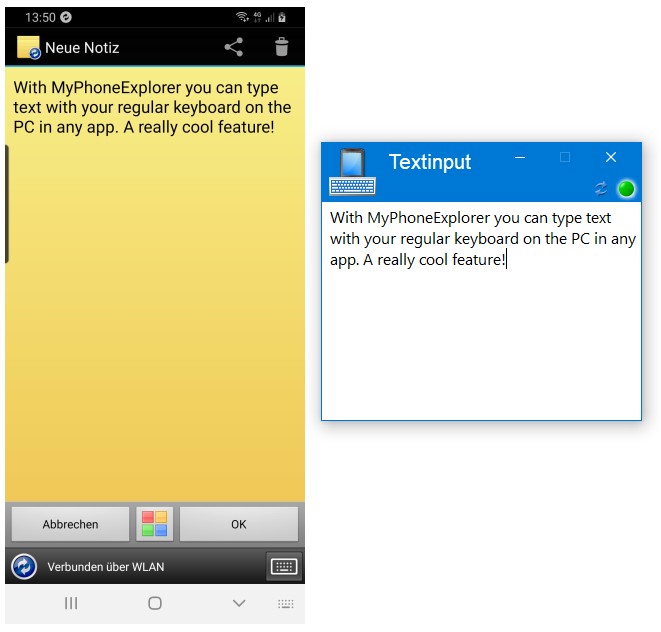The width and height of the screenshot is (661, 632).
Task: Tap the yellow note app icon
Action: click(x=28, y=47)
